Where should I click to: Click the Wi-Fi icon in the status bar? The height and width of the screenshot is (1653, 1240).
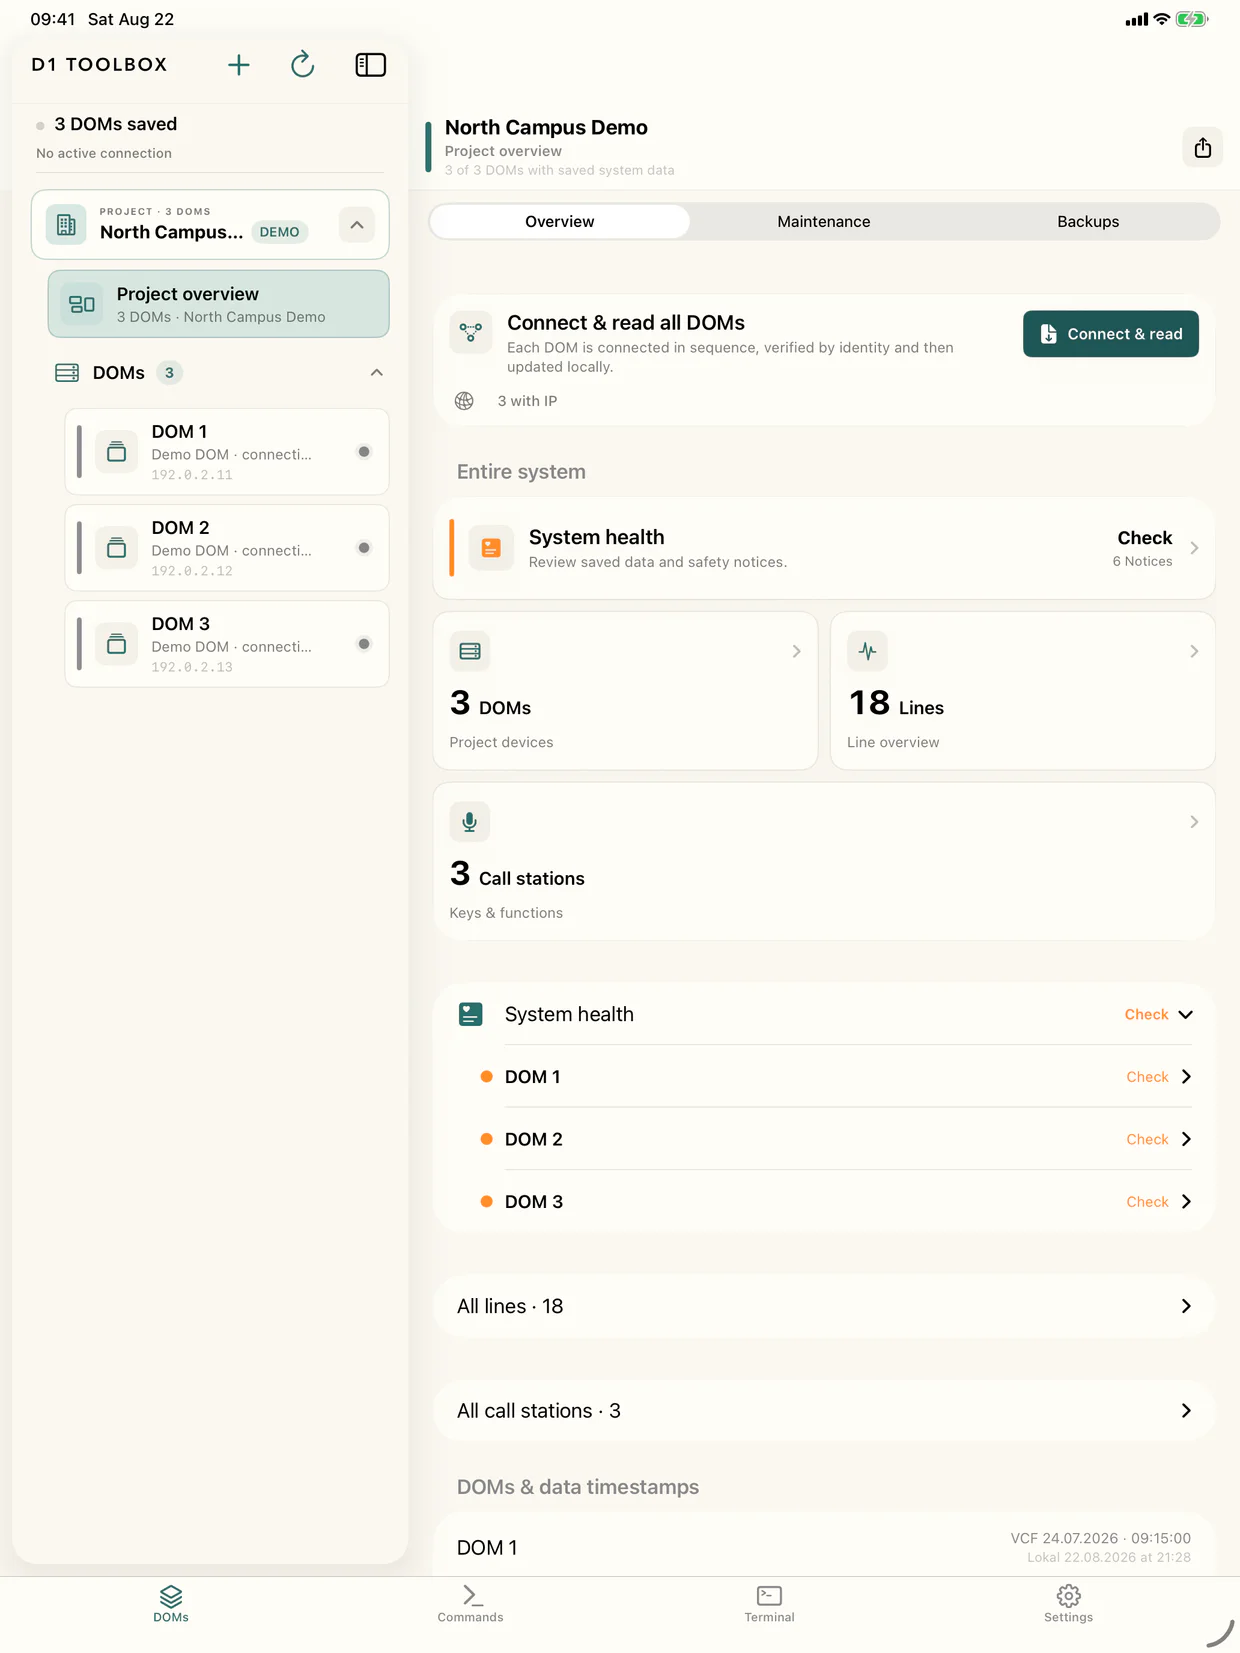pos(1161,19)
